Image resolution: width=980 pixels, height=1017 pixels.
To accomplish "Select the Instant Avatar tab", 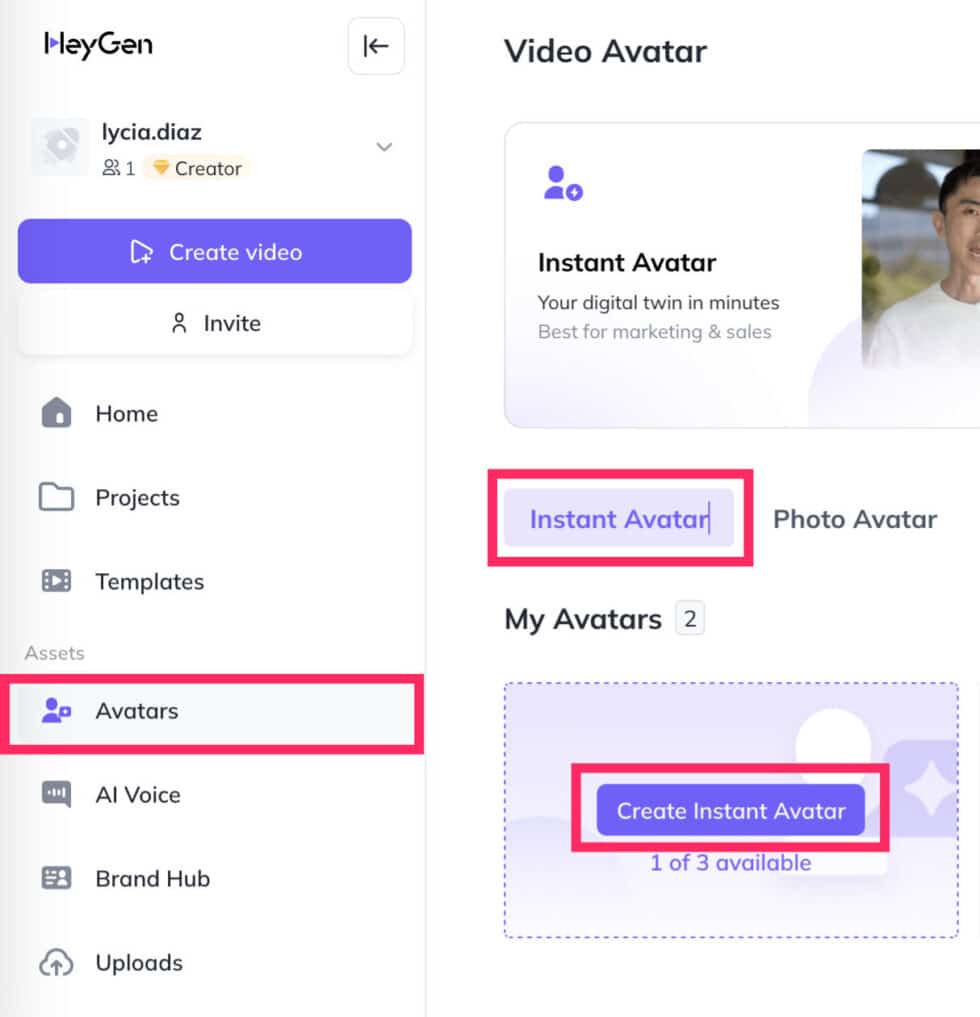I will point(618,519).
